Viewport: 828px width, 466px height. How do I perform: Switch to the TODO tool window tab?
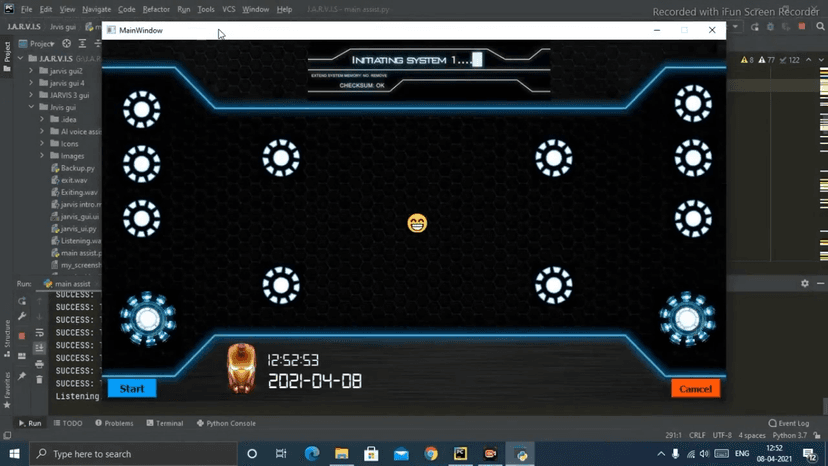tap(68, 423)
